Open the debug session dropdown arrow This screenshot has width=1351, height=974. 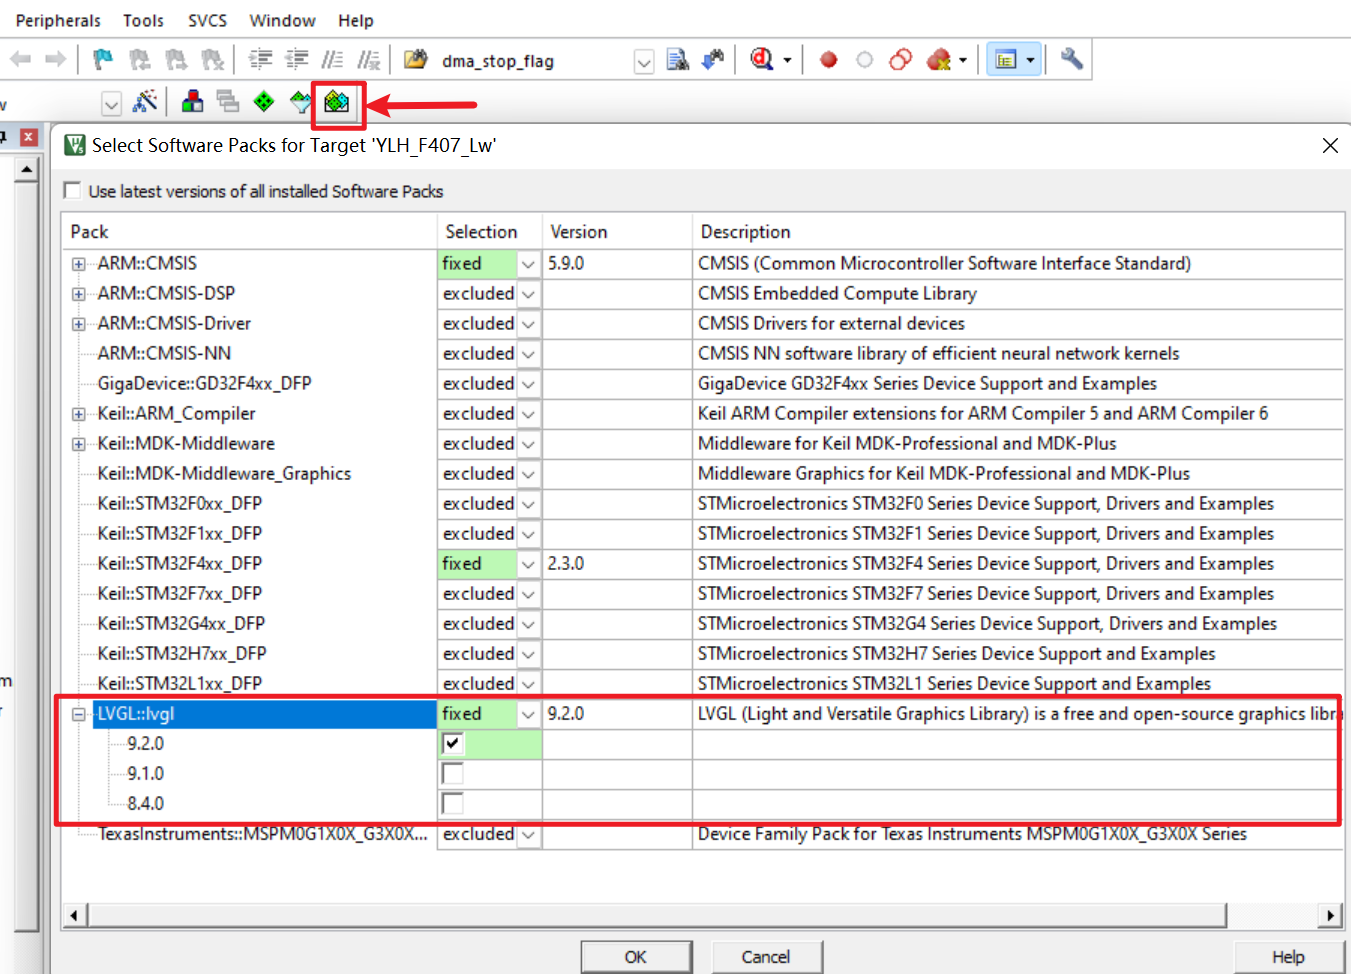787,60
